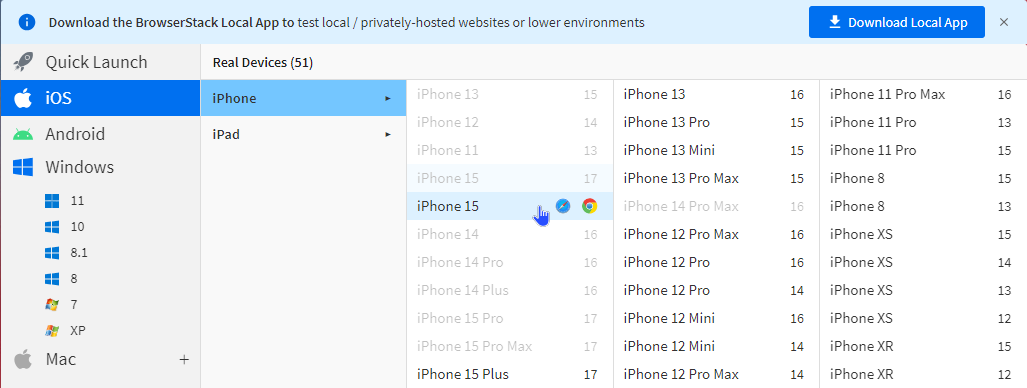Select Windows 7 version icon

[52, 305]
